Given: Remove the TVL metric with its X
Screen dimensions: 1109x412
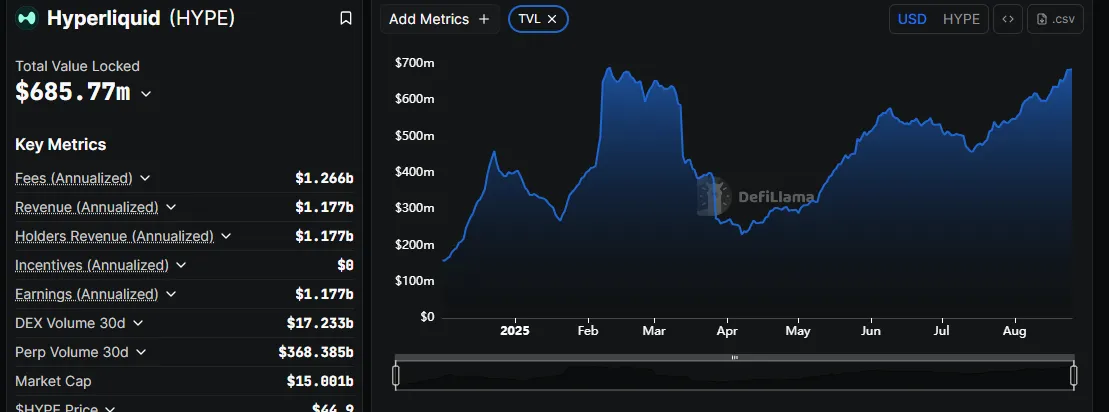Looking at the screenshot, I should coord(552,19).
